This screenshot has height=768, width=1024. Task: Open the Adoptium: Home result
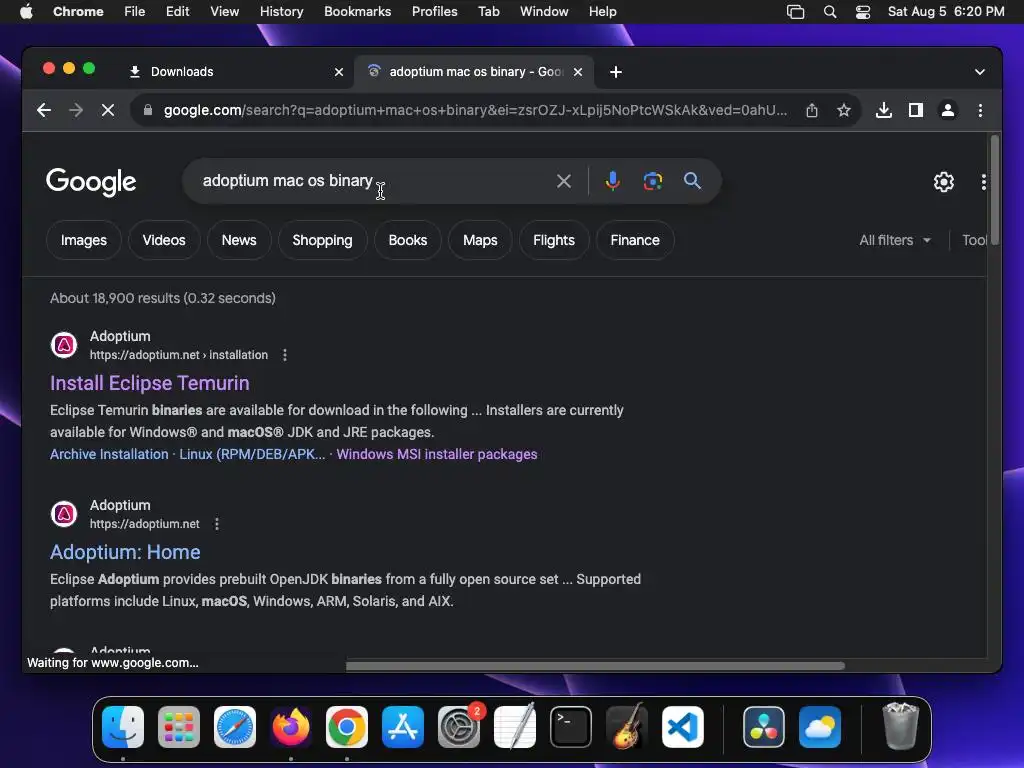click(x=125, y=552)
